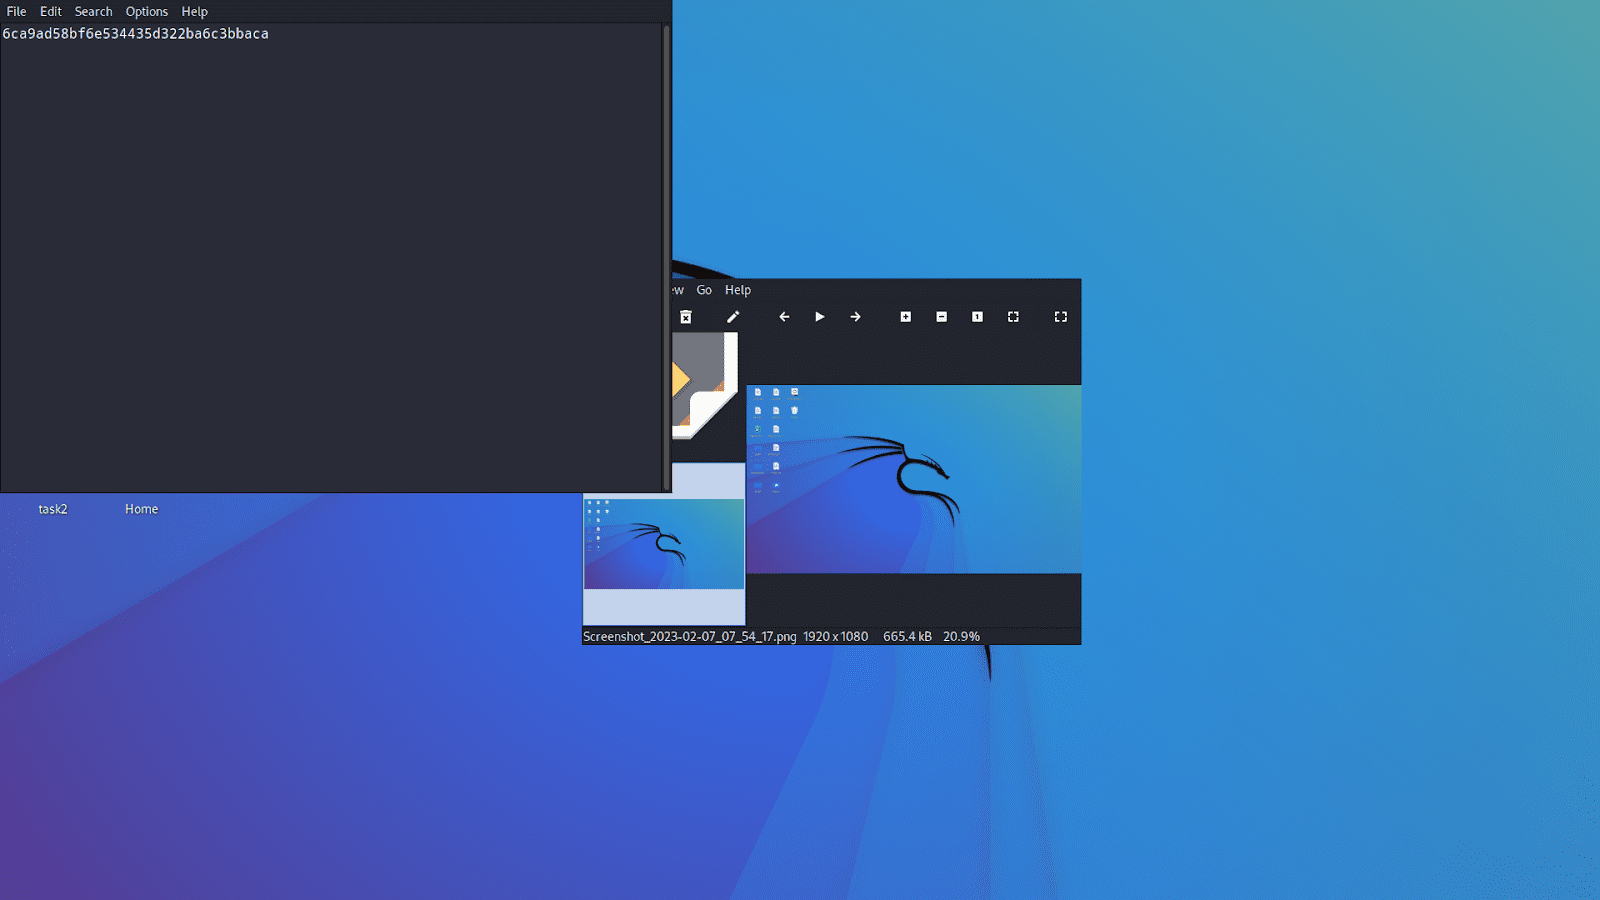Screen dimensions: 1600x900
Task: Zoom out using the minus icon
Action: click(942, 317)
